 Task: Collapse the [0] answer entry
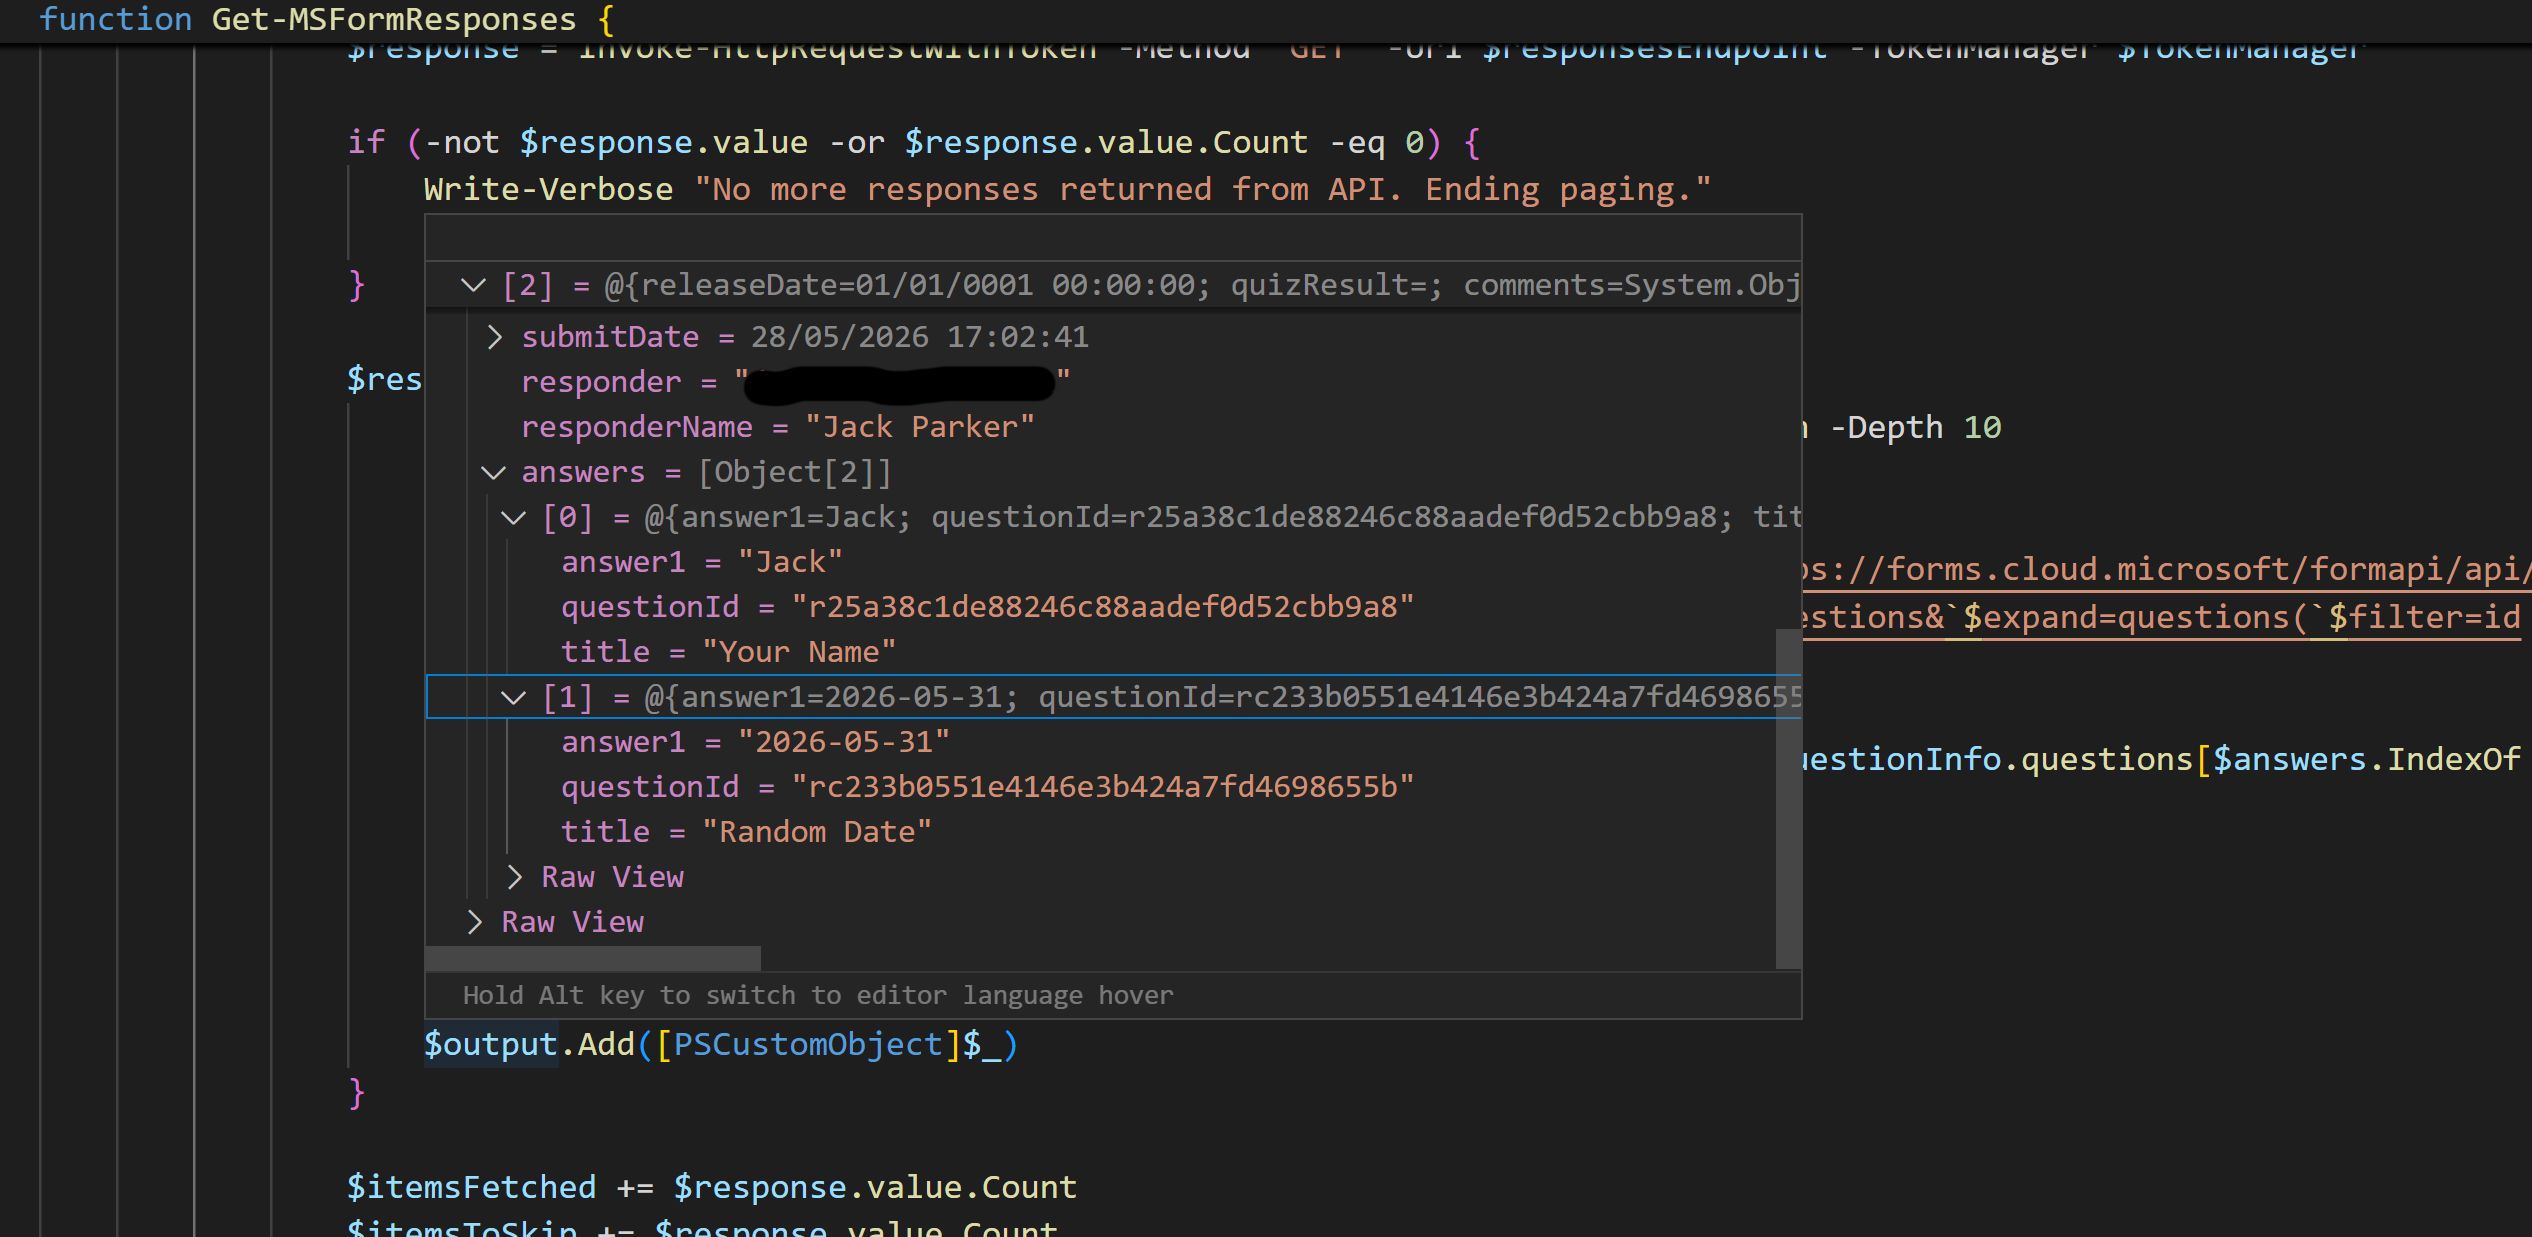pos(513,517)
